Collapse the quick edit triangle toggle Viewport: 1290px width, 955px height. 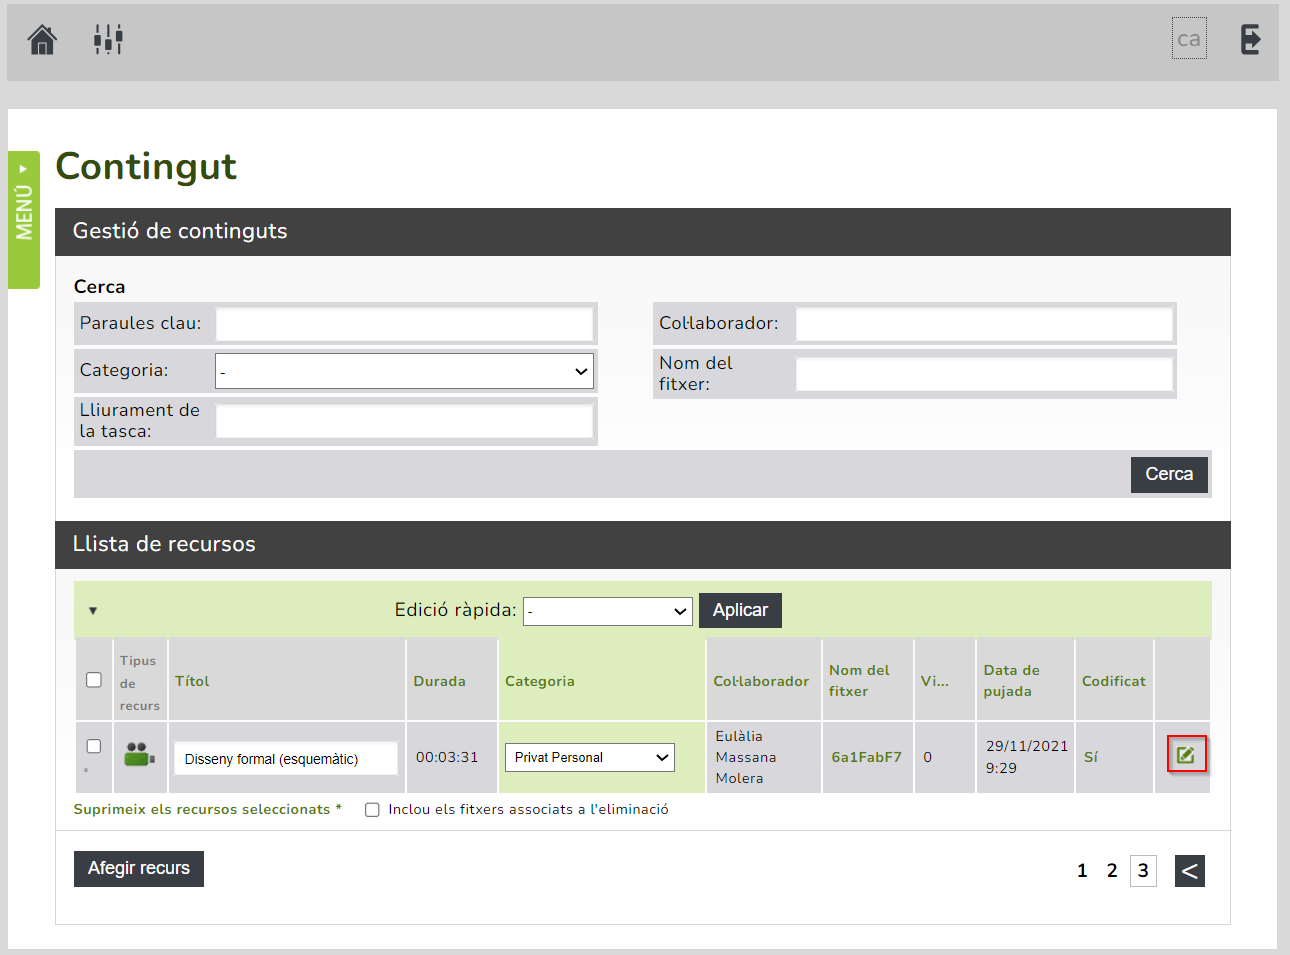coord(93,610)
